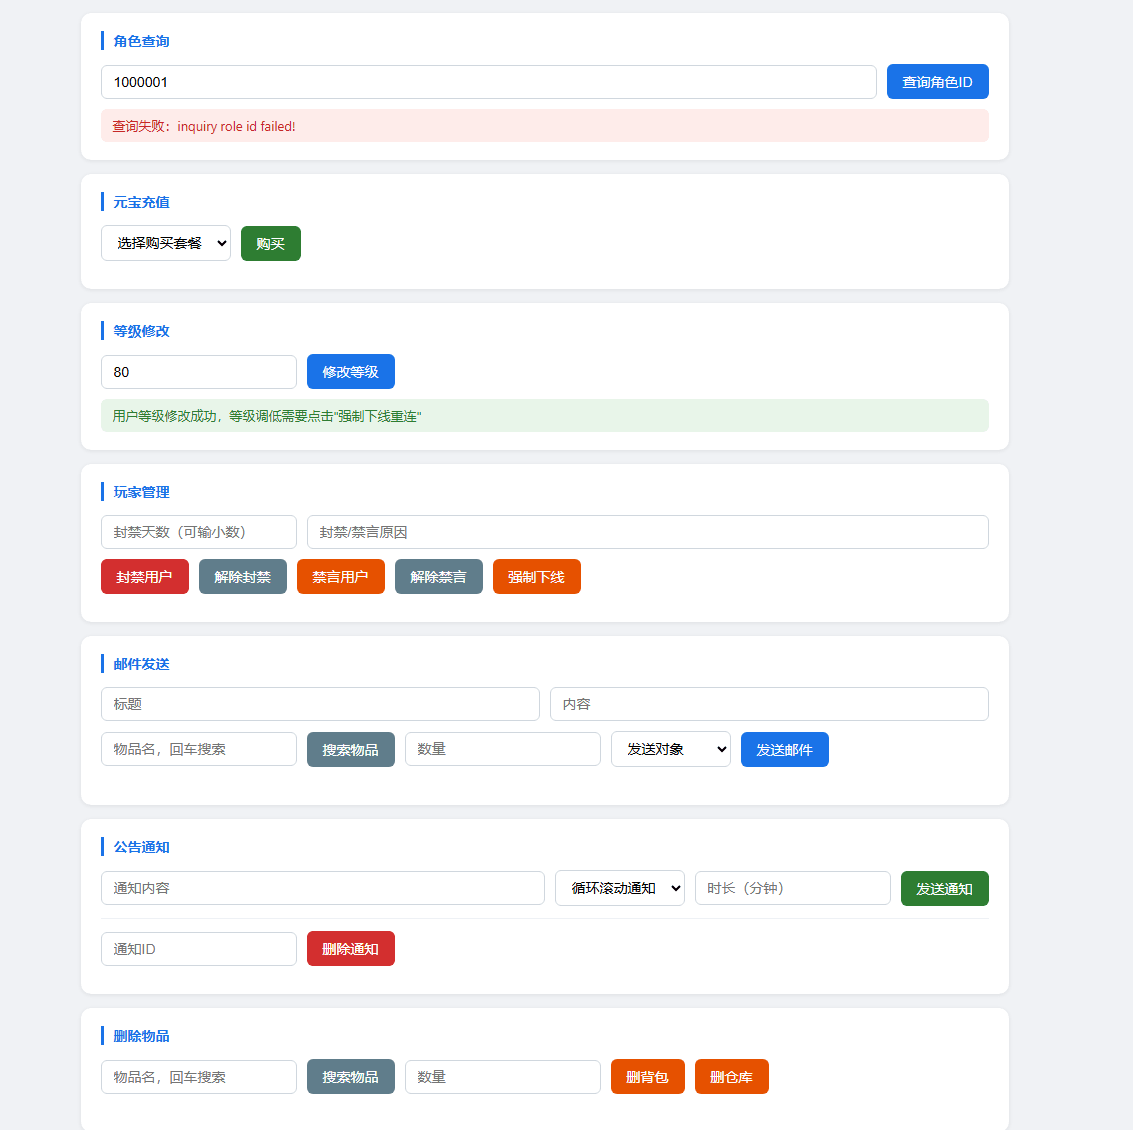Click the 解除封禁 button
The height and width of the screenshot is (1130, 1133).
click(x=243, y=577)
